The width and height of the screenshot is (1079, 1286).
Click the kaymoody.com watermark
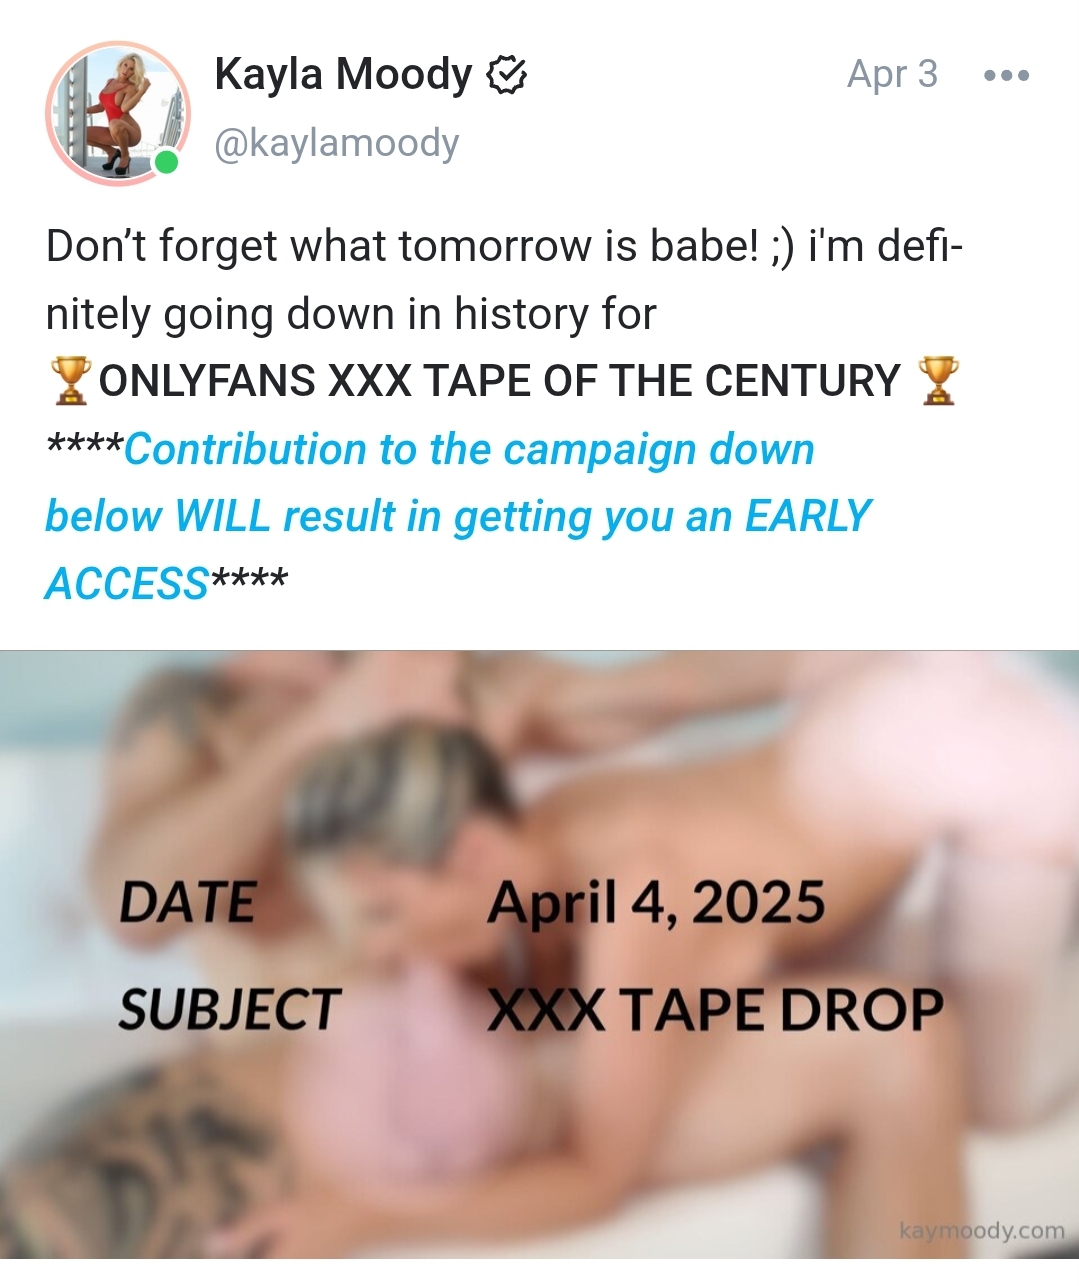pos(982,1230)
